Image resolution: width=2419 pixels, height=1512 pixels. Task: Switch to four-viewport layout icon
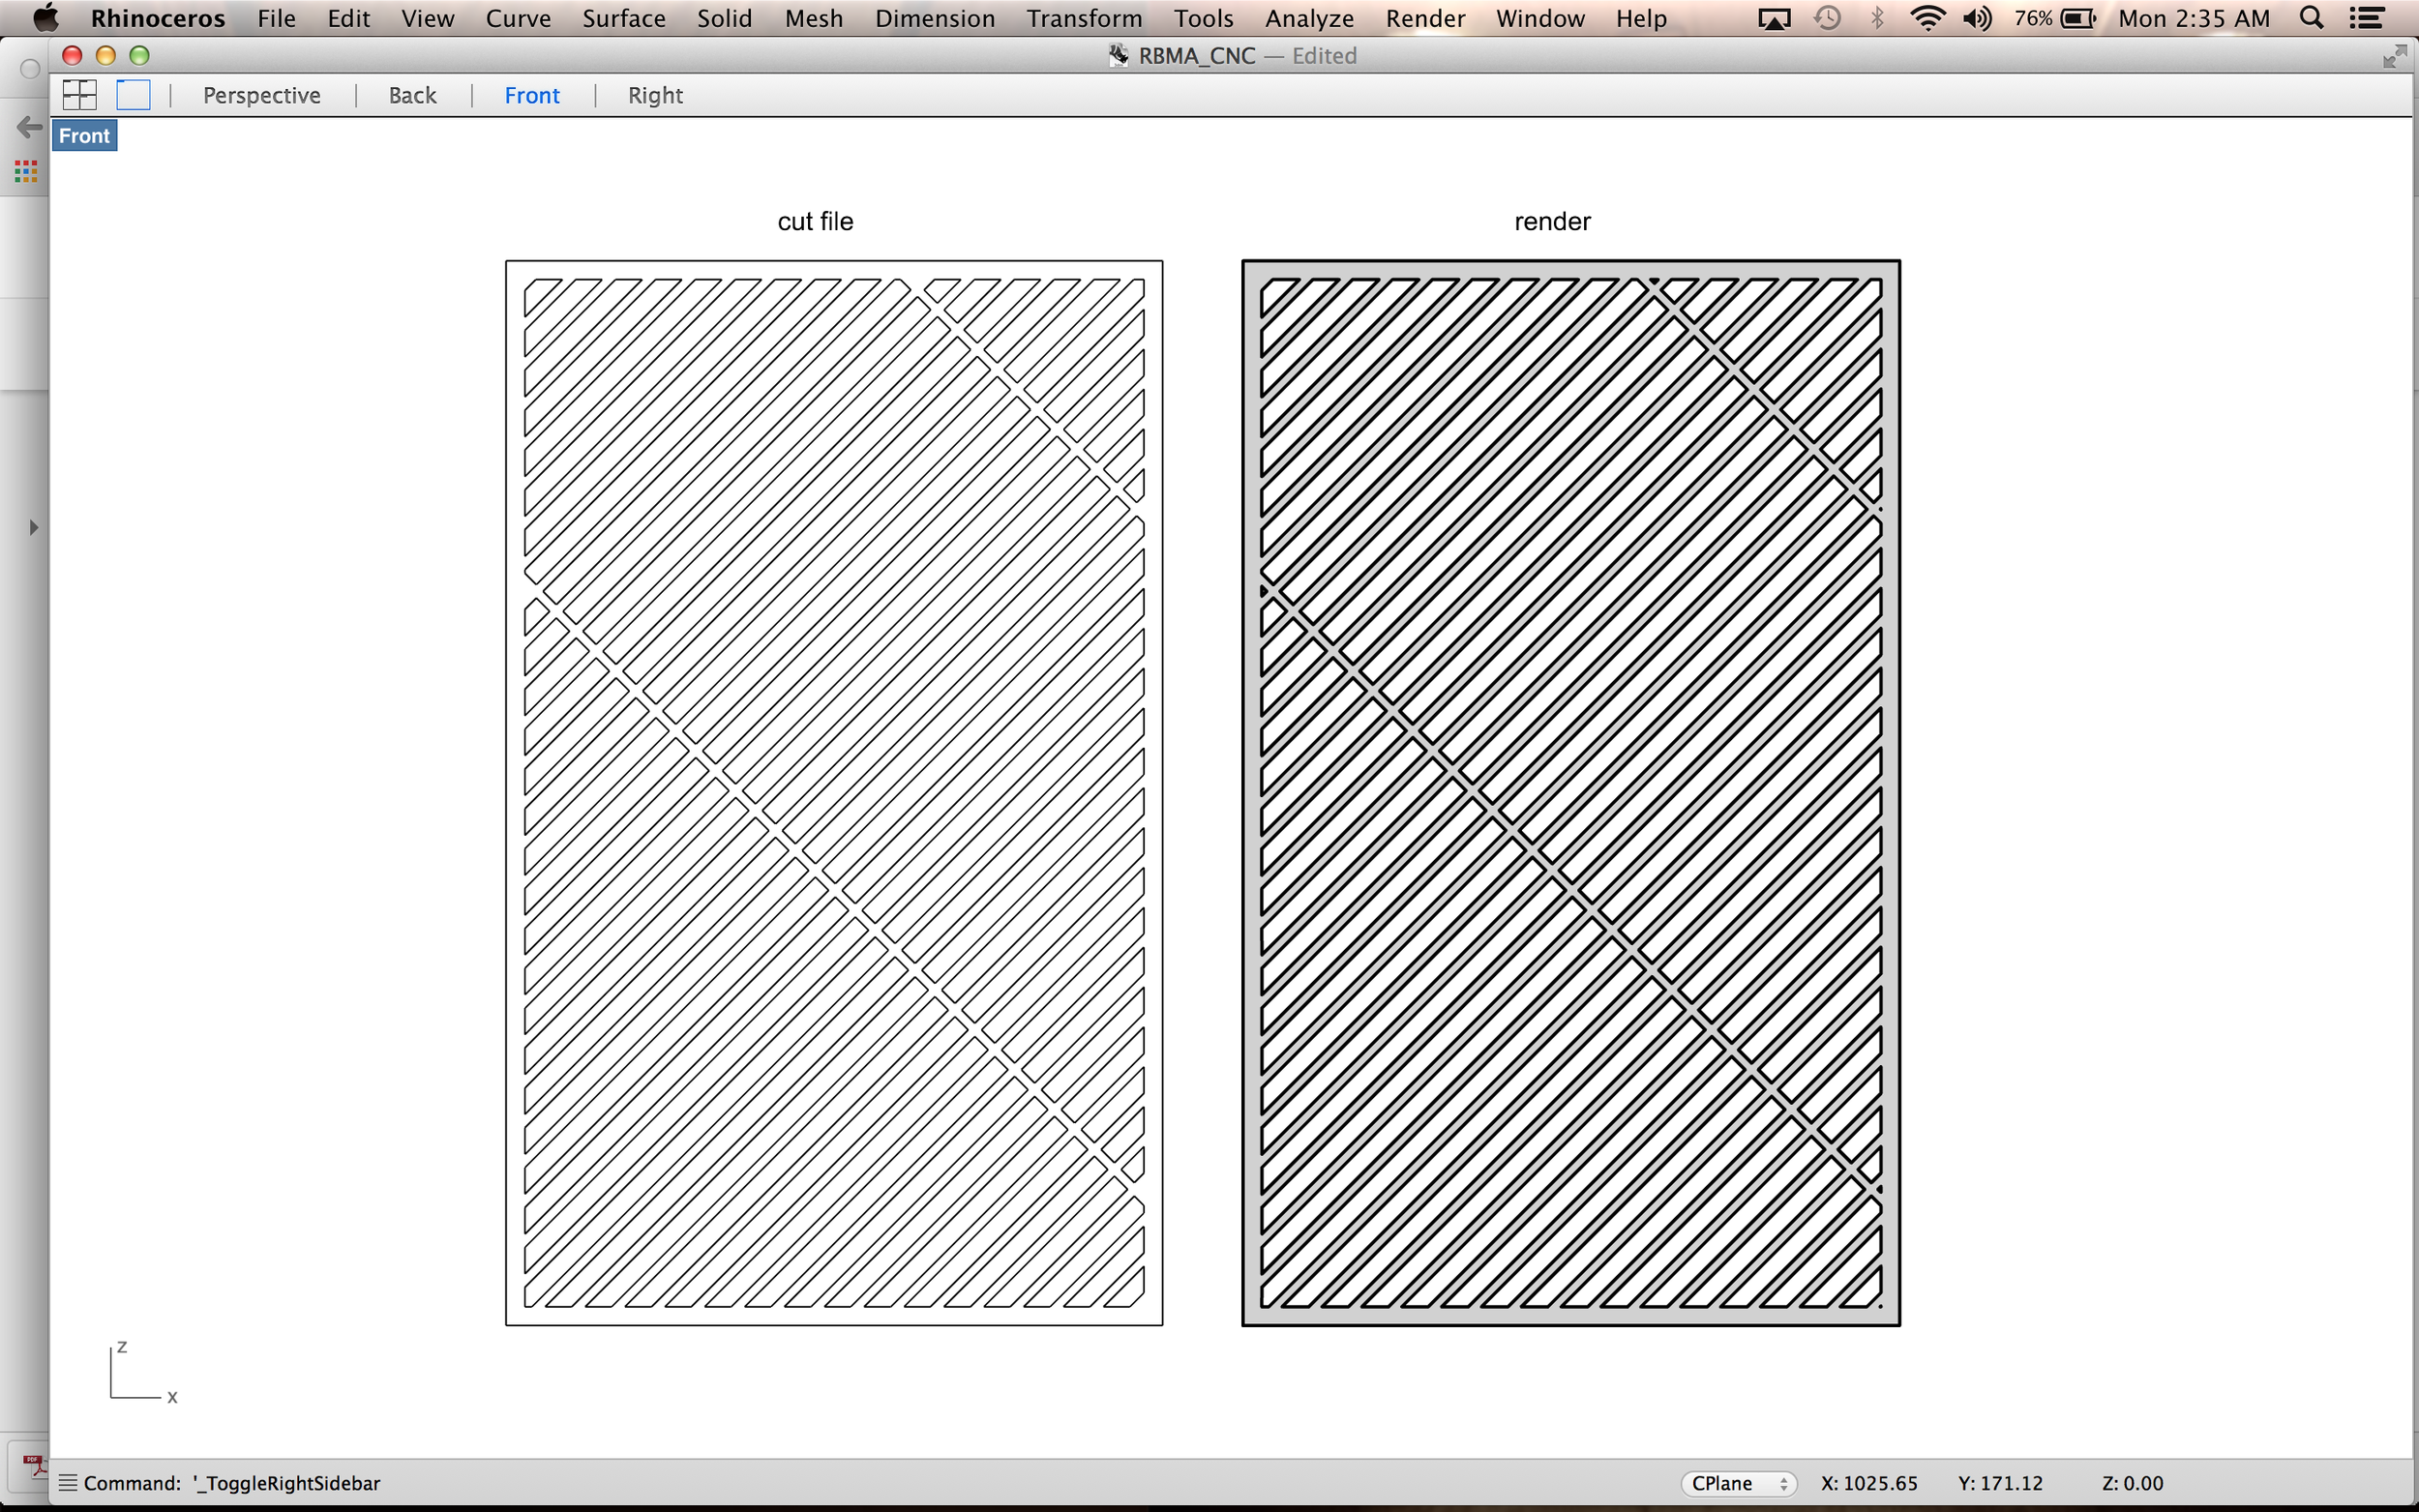79,95
